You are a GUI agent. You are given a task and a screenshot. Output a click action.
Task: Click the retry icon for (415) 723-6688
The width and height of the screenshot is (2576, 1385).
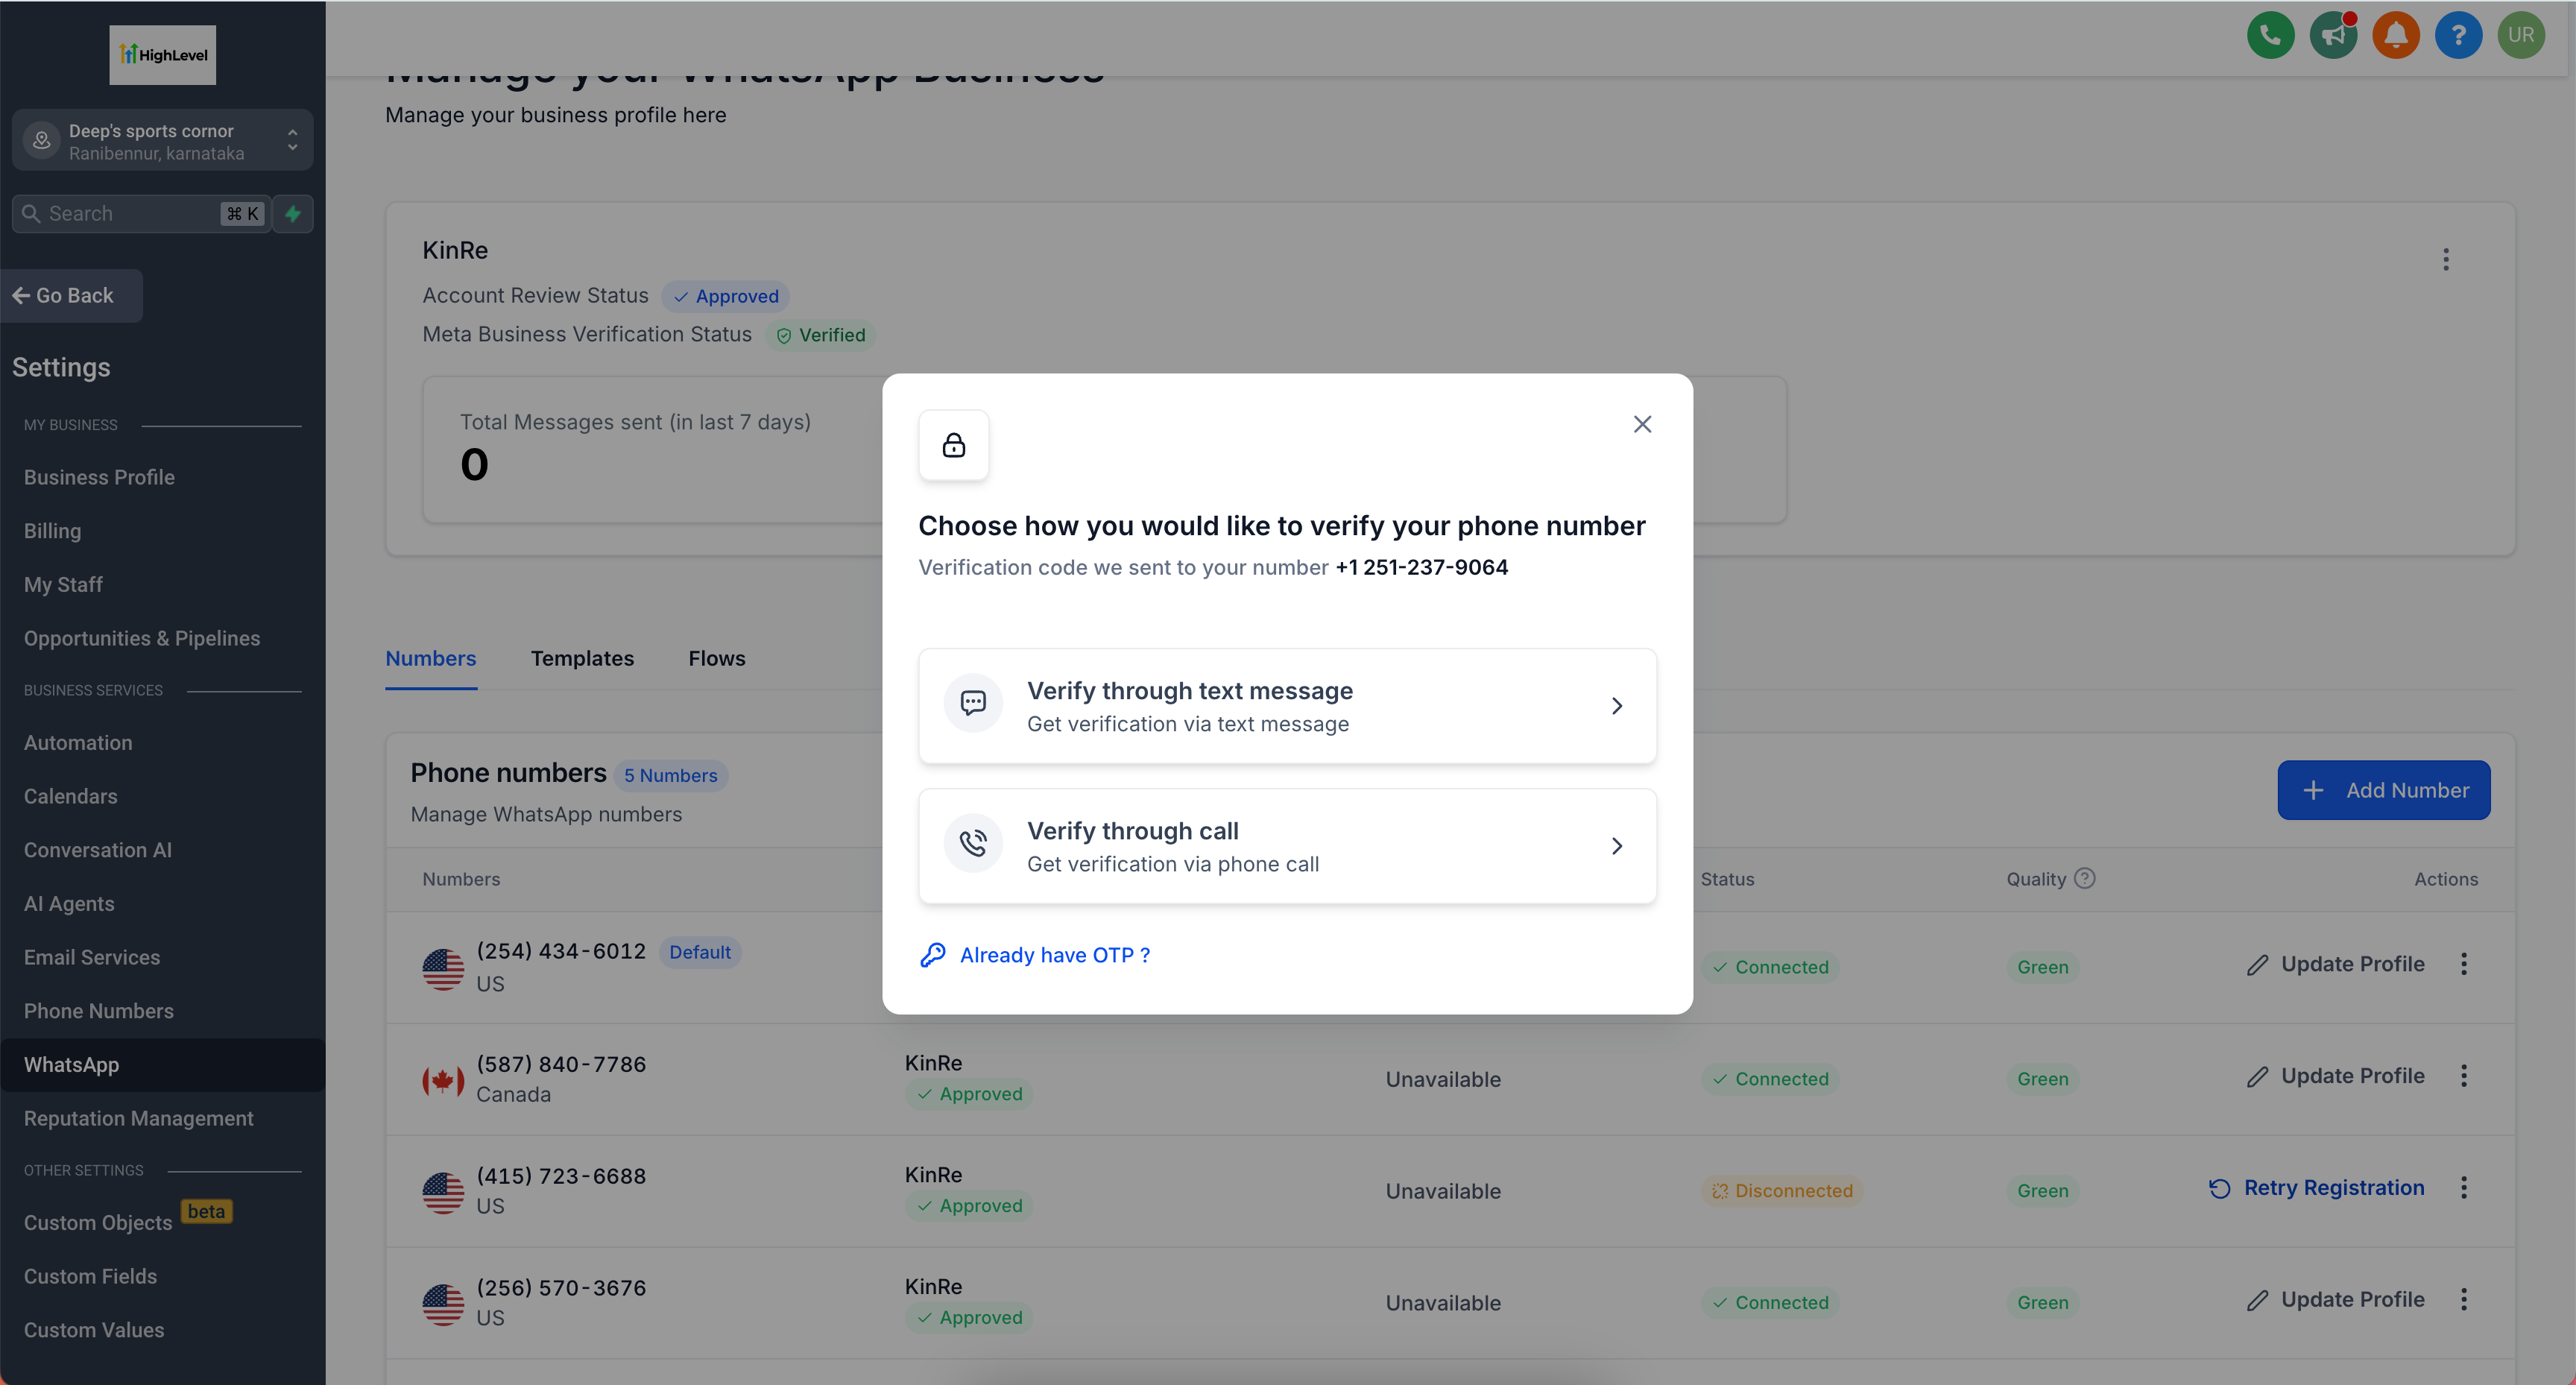point(2220,1189)
